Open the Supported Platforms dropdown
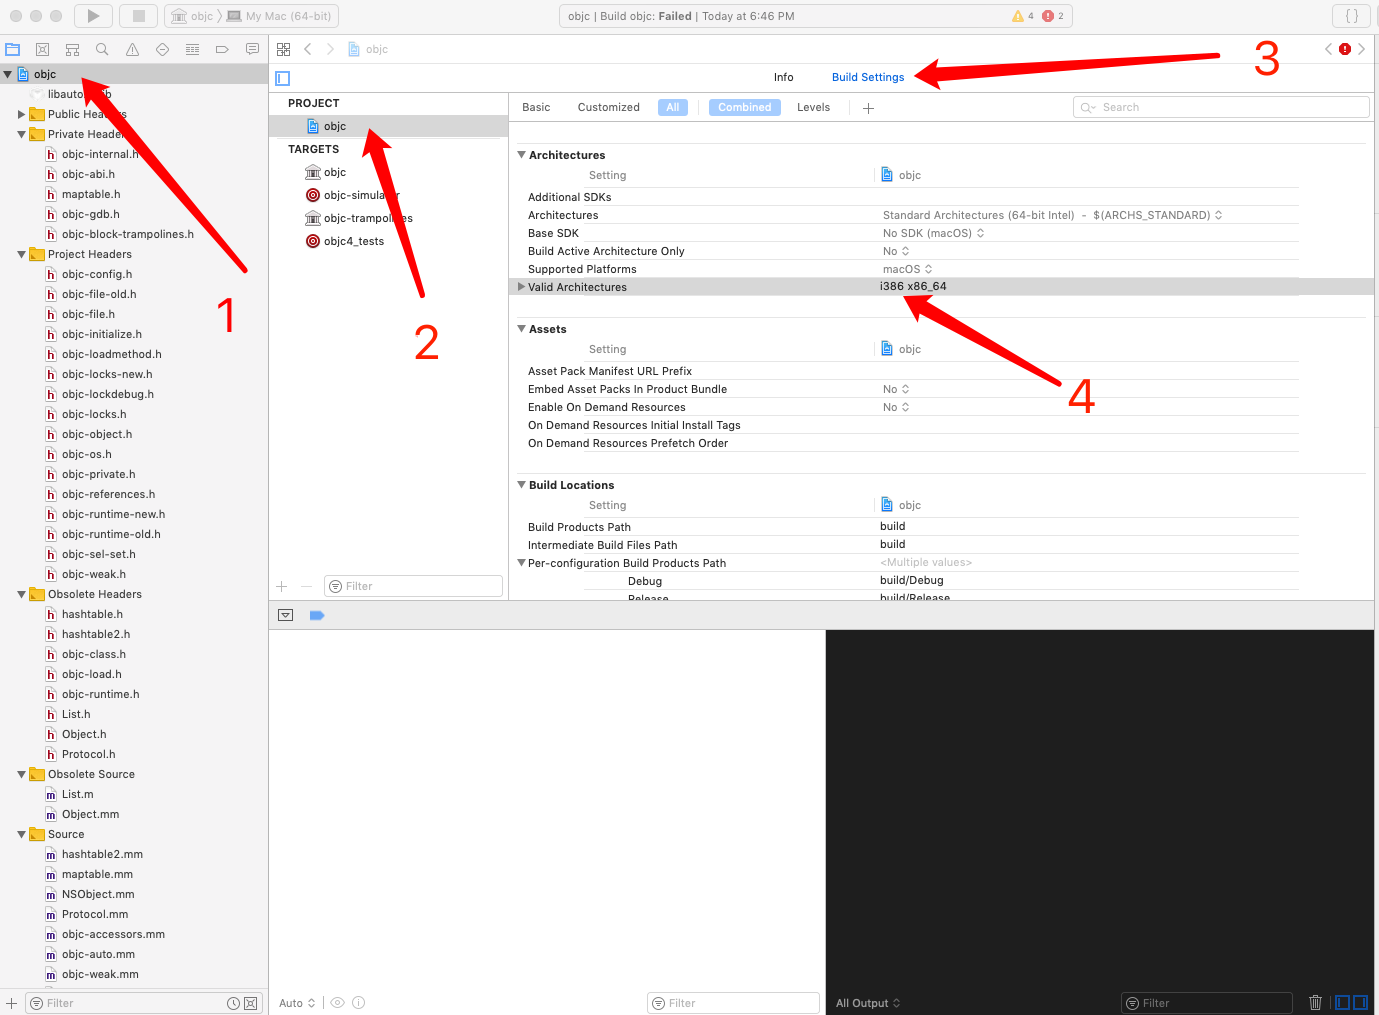This screenshot has width=1379, height=1015. [x=907, y=269]
